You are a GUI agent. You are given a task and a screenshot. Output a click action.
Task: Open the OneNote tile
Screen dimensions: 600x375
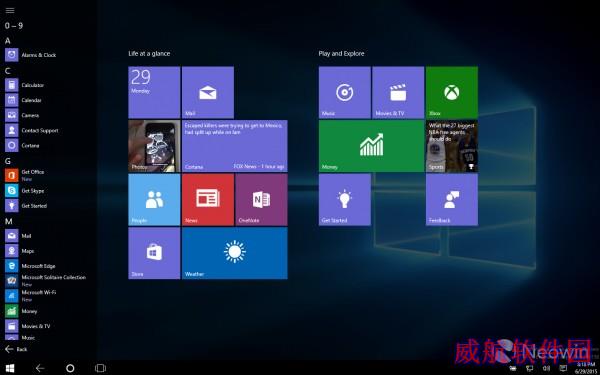[x=261, y=199]
